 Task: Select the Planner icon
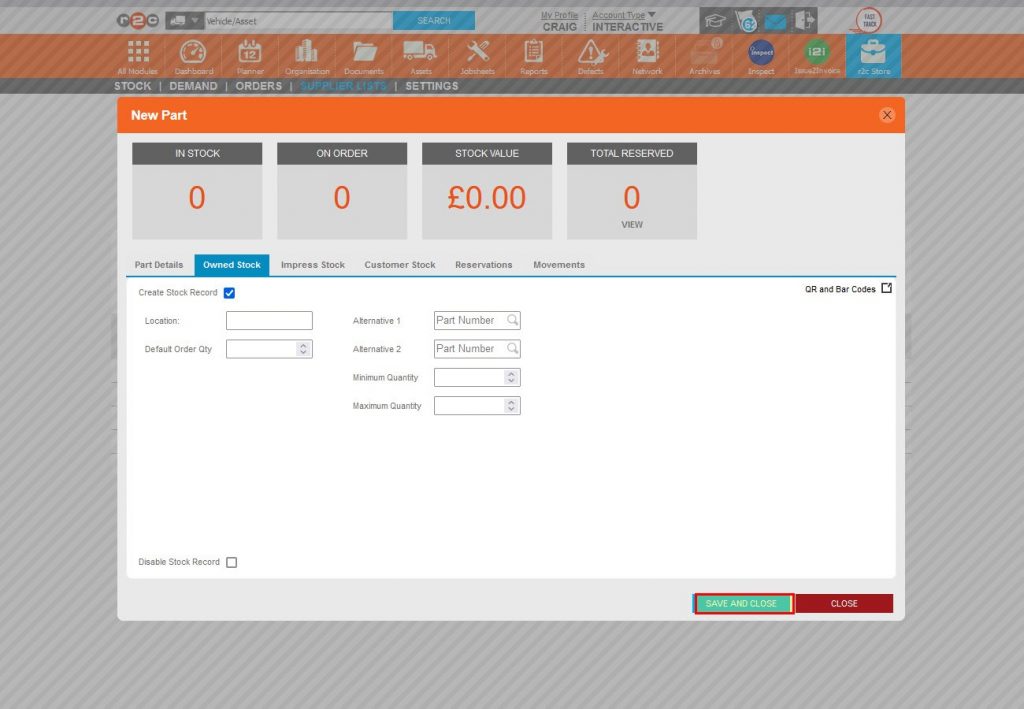249,55
